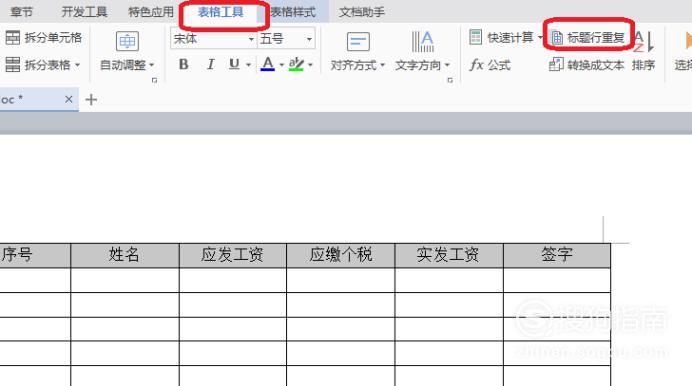Click the Sort (排序) A-Z icon
This screenshot has height=386, width=692.
click(643, 41)
